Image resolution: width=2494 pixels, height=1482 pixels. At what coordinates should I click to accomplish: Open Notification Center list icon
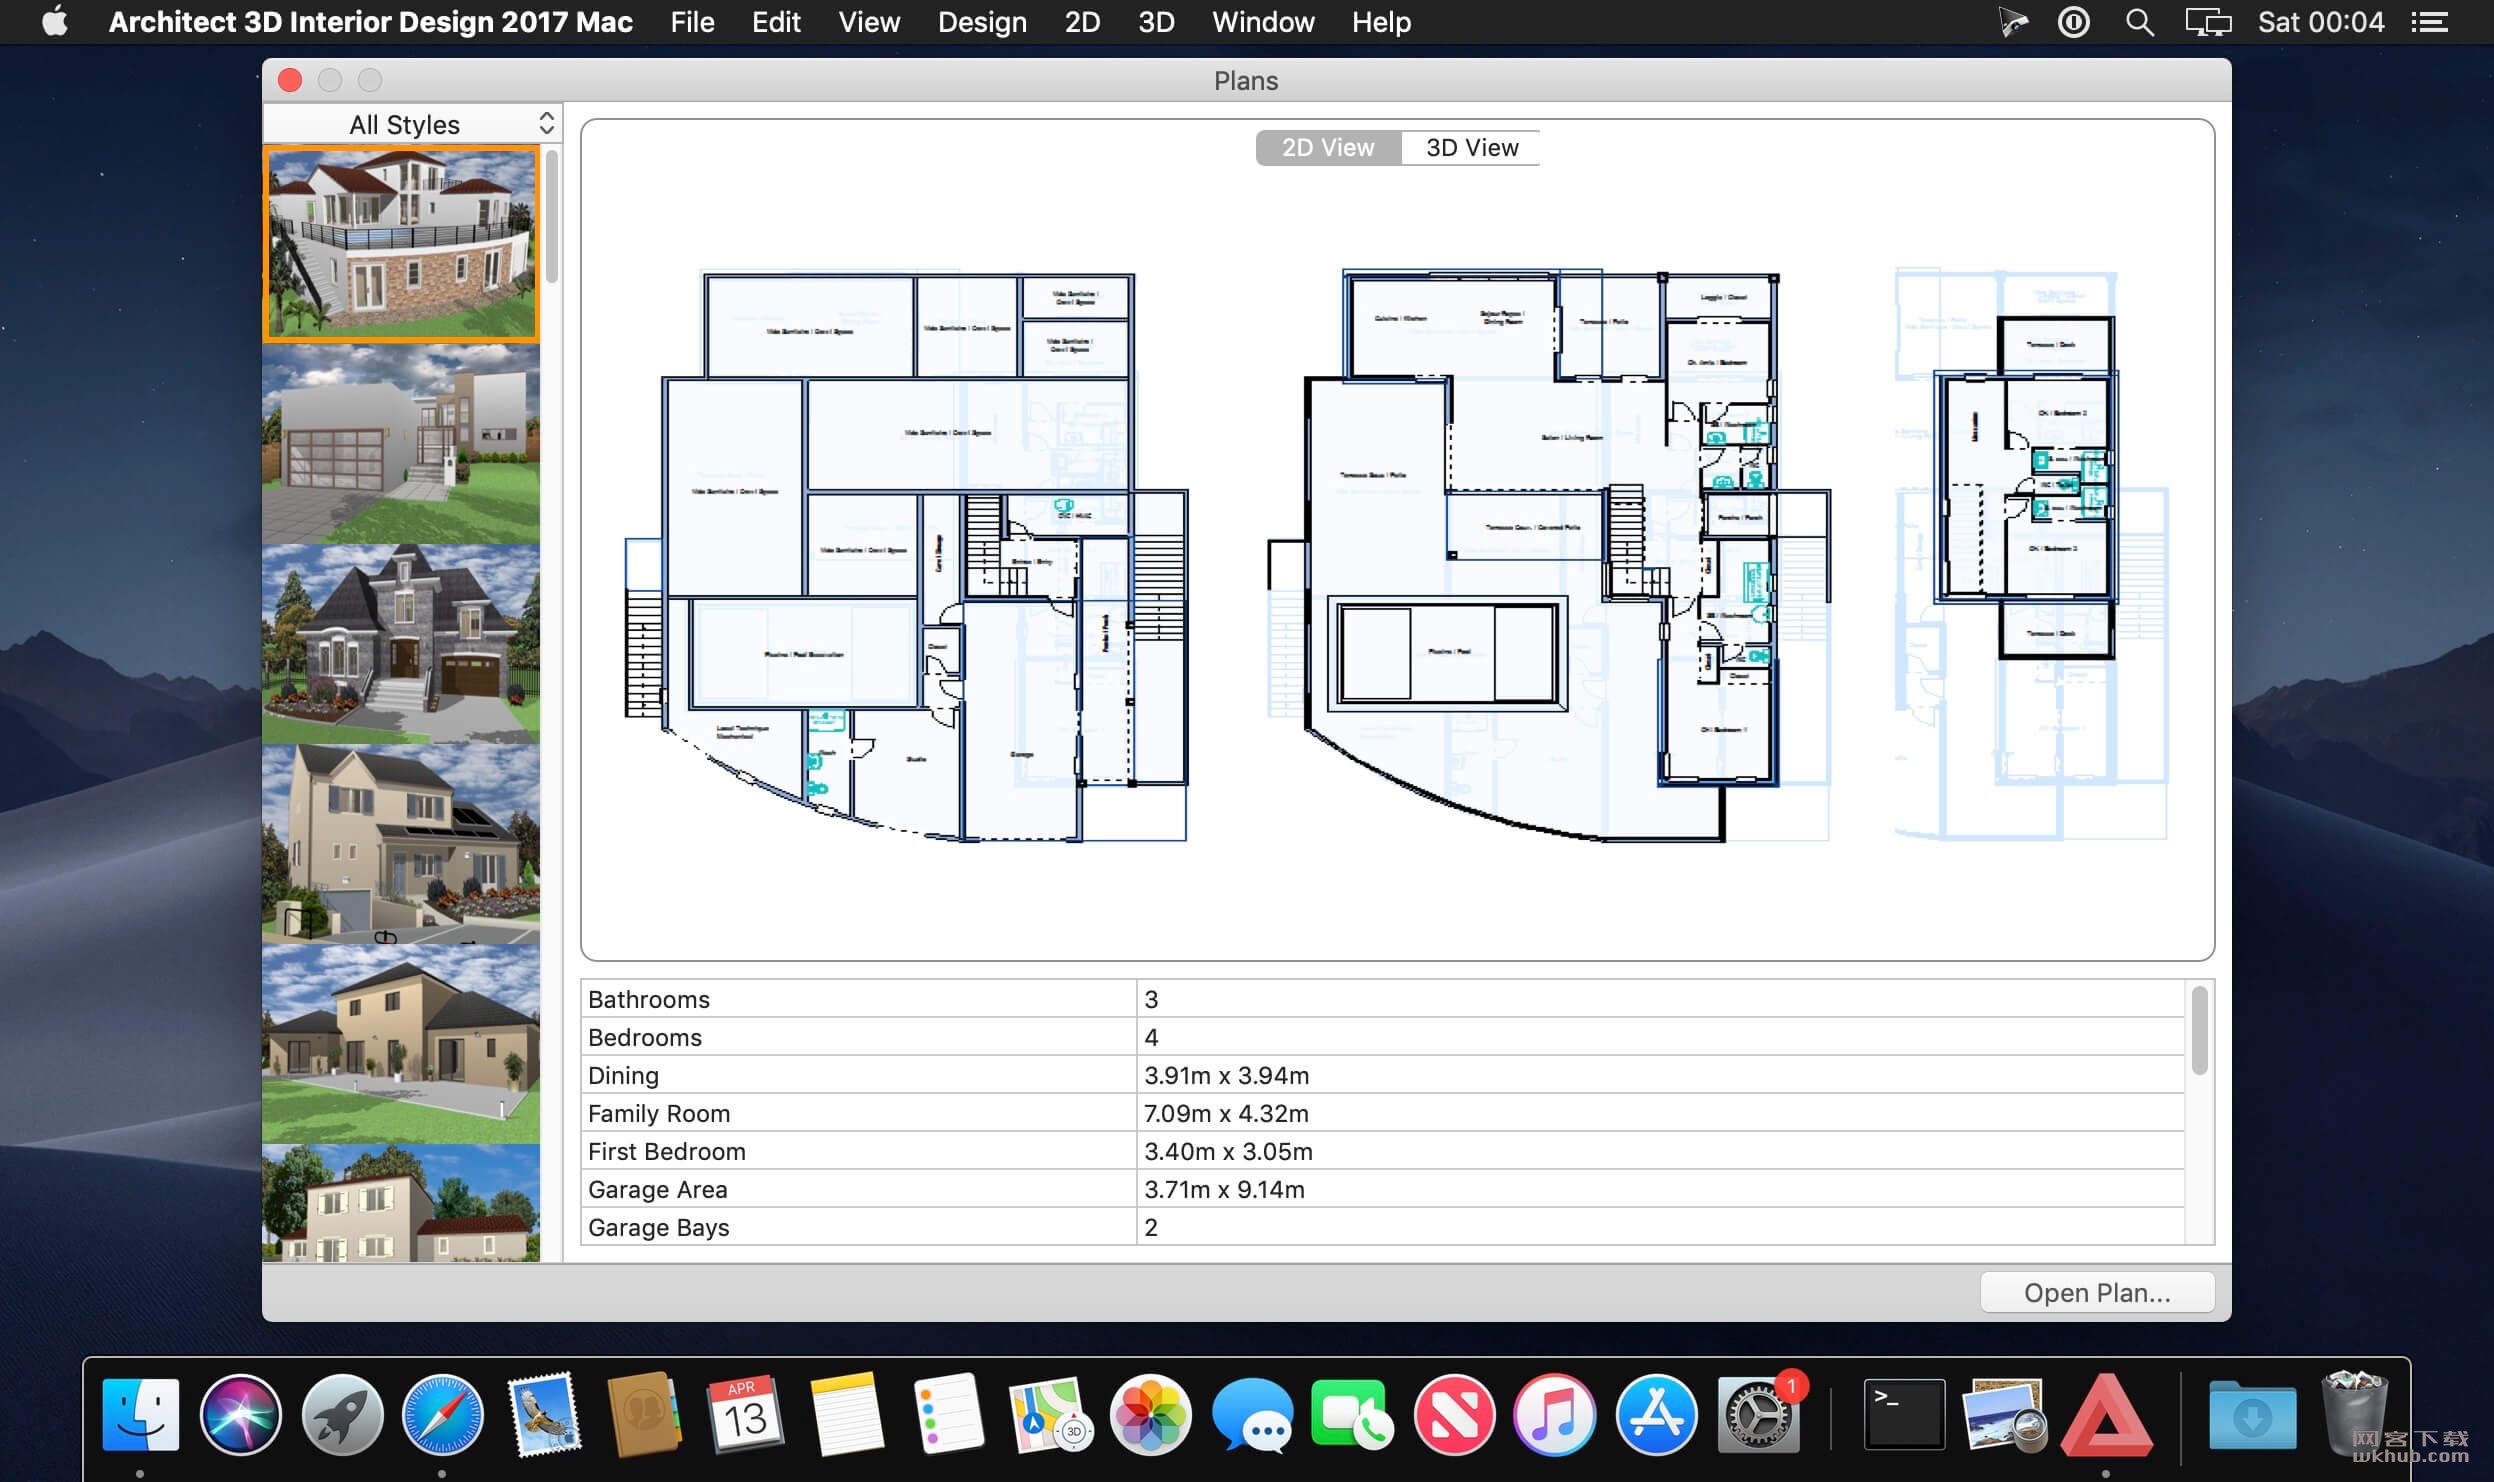2429,22
